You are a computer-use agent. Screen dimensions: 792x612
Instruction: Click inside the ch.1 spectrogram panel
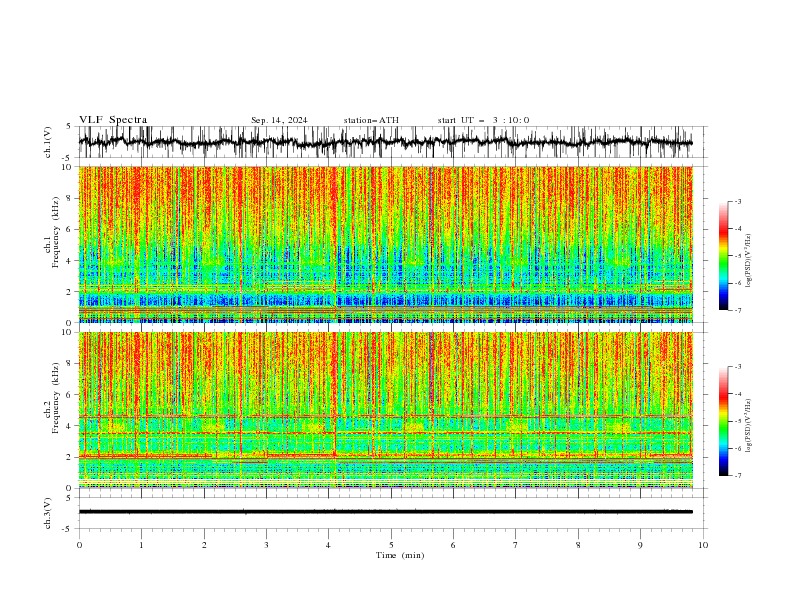[x=386, y=244]
